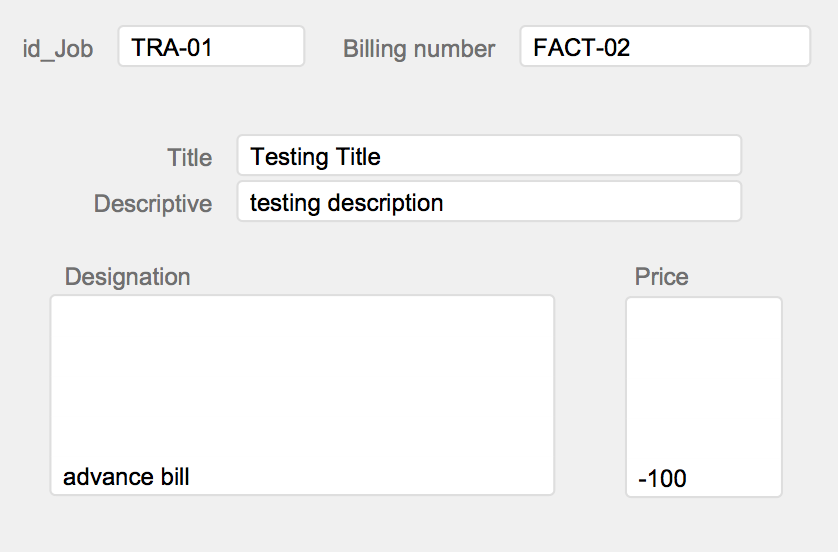838x552 pixels.
Task: Click the Price column heading
Action: point(661,276)
